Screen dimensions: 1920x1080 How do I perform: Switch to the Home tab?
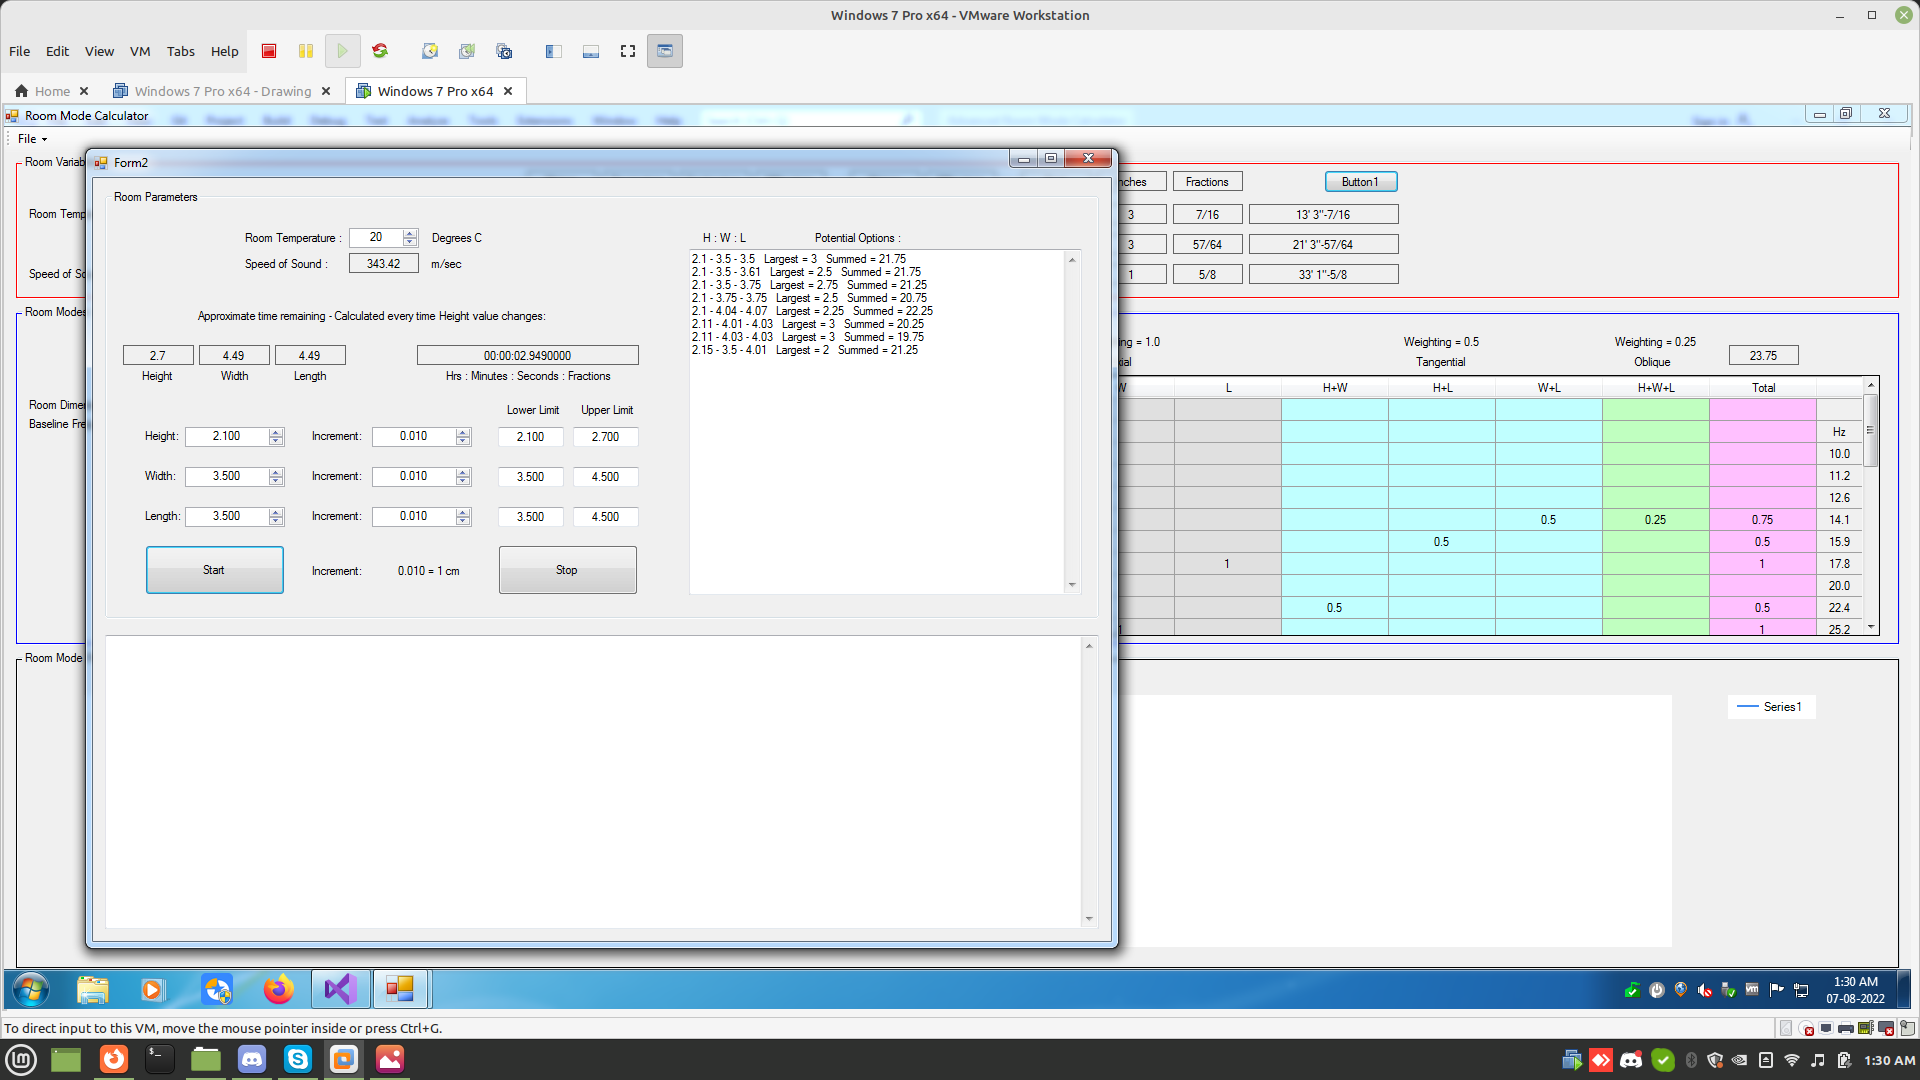coord(52,90)
